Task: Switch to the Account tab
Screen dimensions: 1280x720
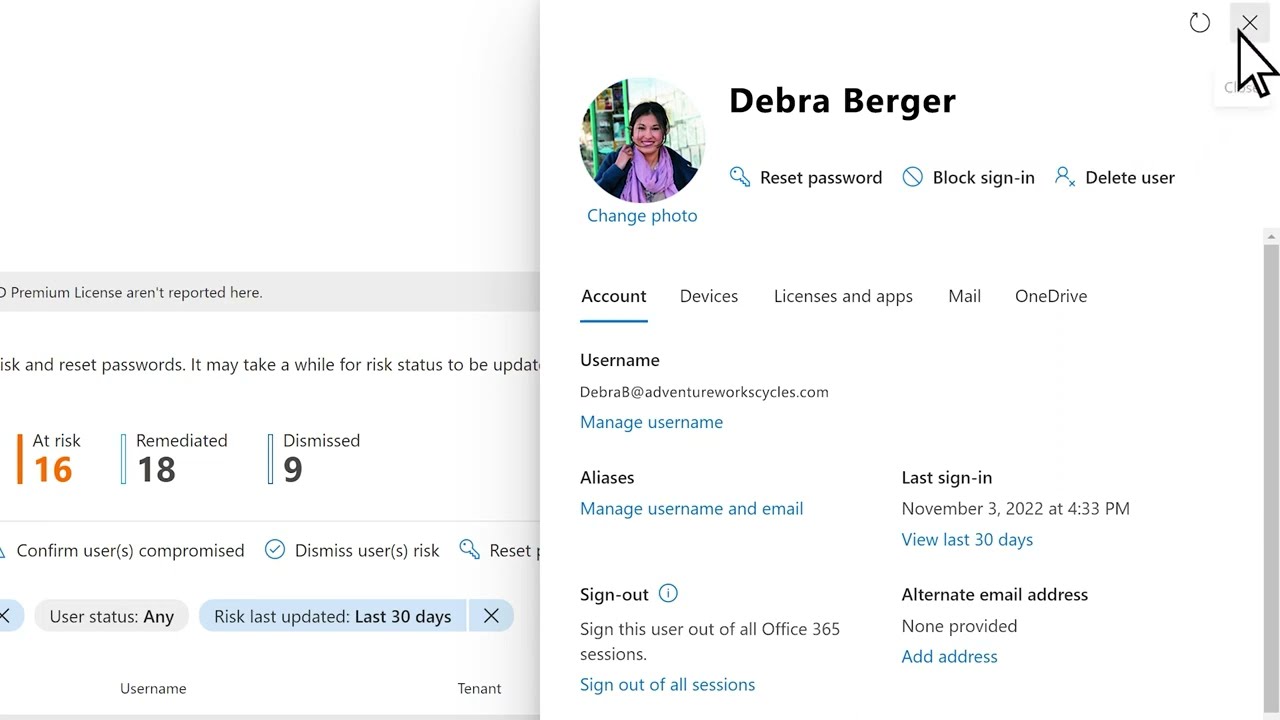Action: tap(614, 296)
